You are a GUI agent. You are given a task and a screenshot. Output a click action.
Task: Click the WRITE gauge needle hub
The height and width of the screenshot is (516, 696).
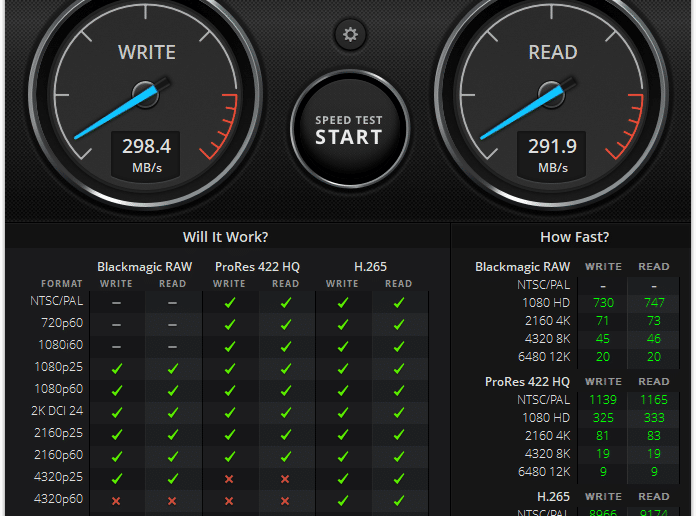[146, 94]
